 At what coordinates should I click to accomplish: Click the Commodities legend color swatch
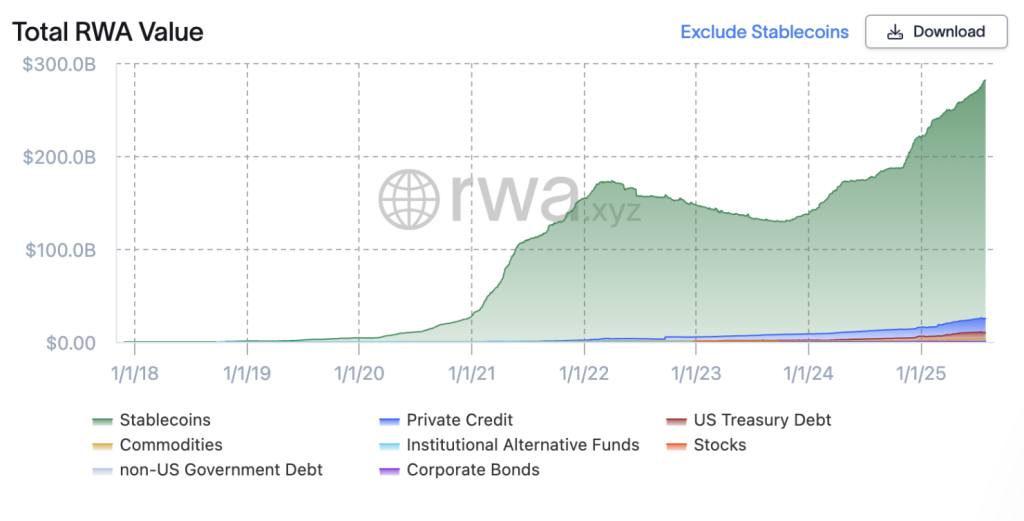pos(102,445)
